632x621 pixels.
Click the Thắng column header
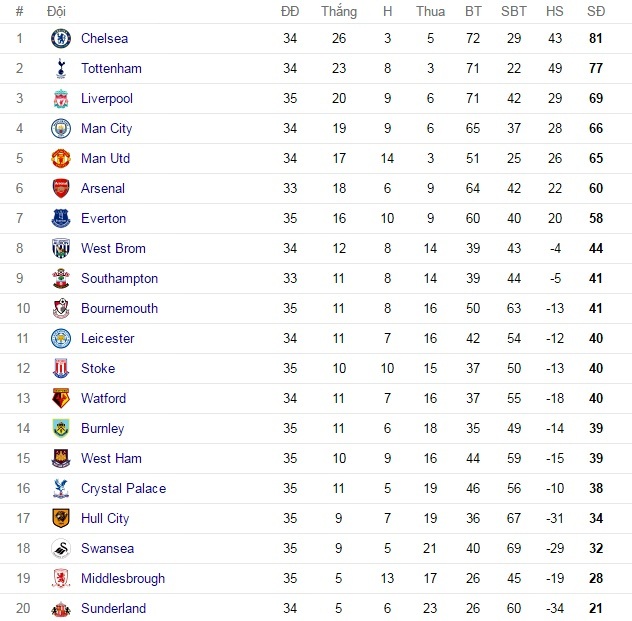(339, 12)
